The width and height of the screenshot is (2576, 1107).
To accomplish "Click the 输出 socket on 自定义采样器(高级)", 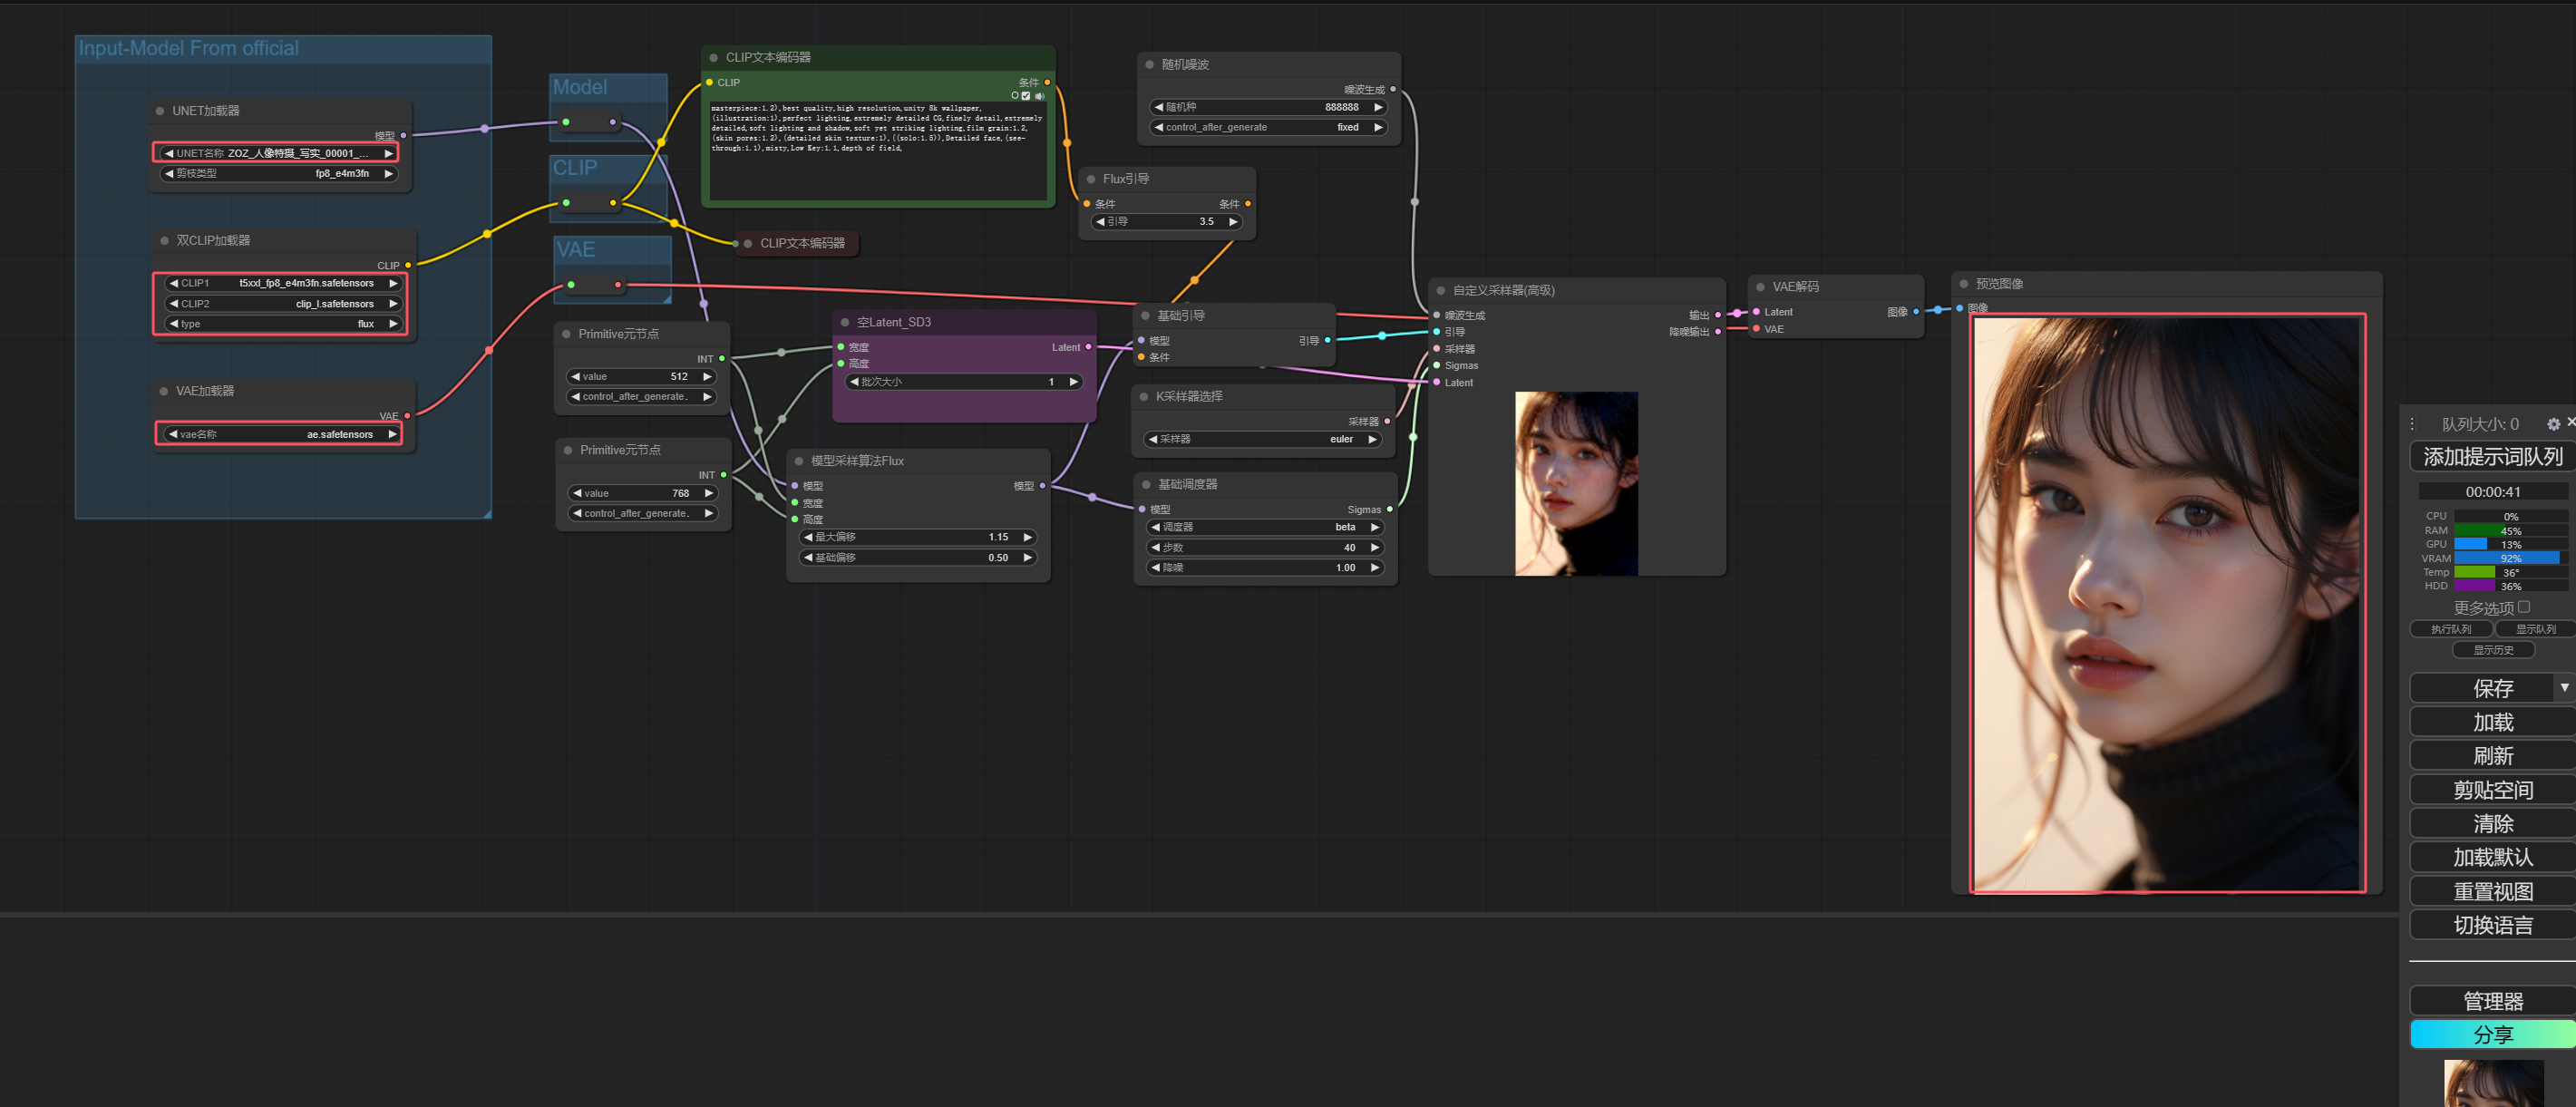I will [1718, 315].
